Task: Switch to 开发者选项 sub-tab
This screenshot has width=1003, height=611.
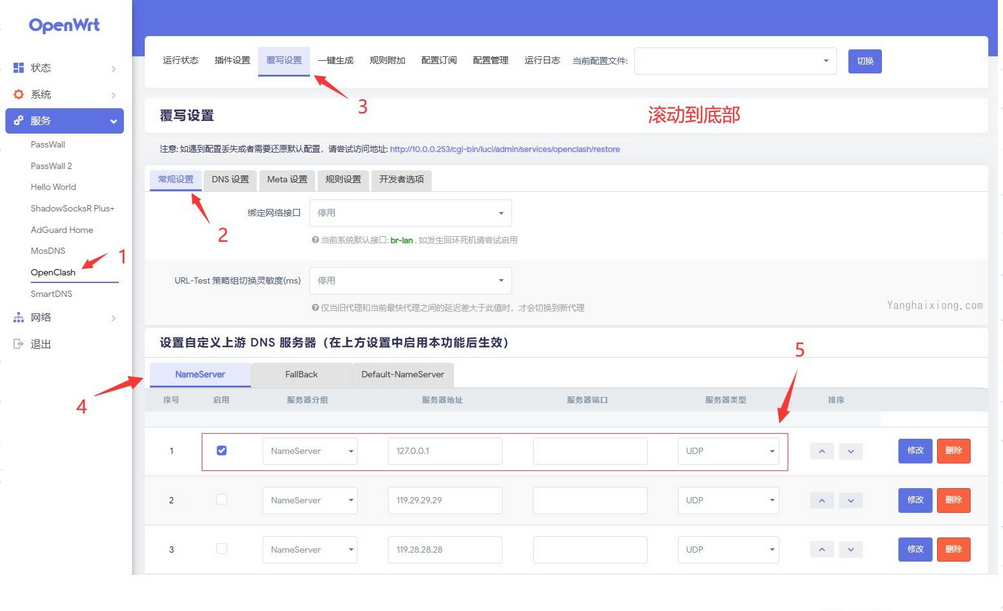Action: (402, 180)
